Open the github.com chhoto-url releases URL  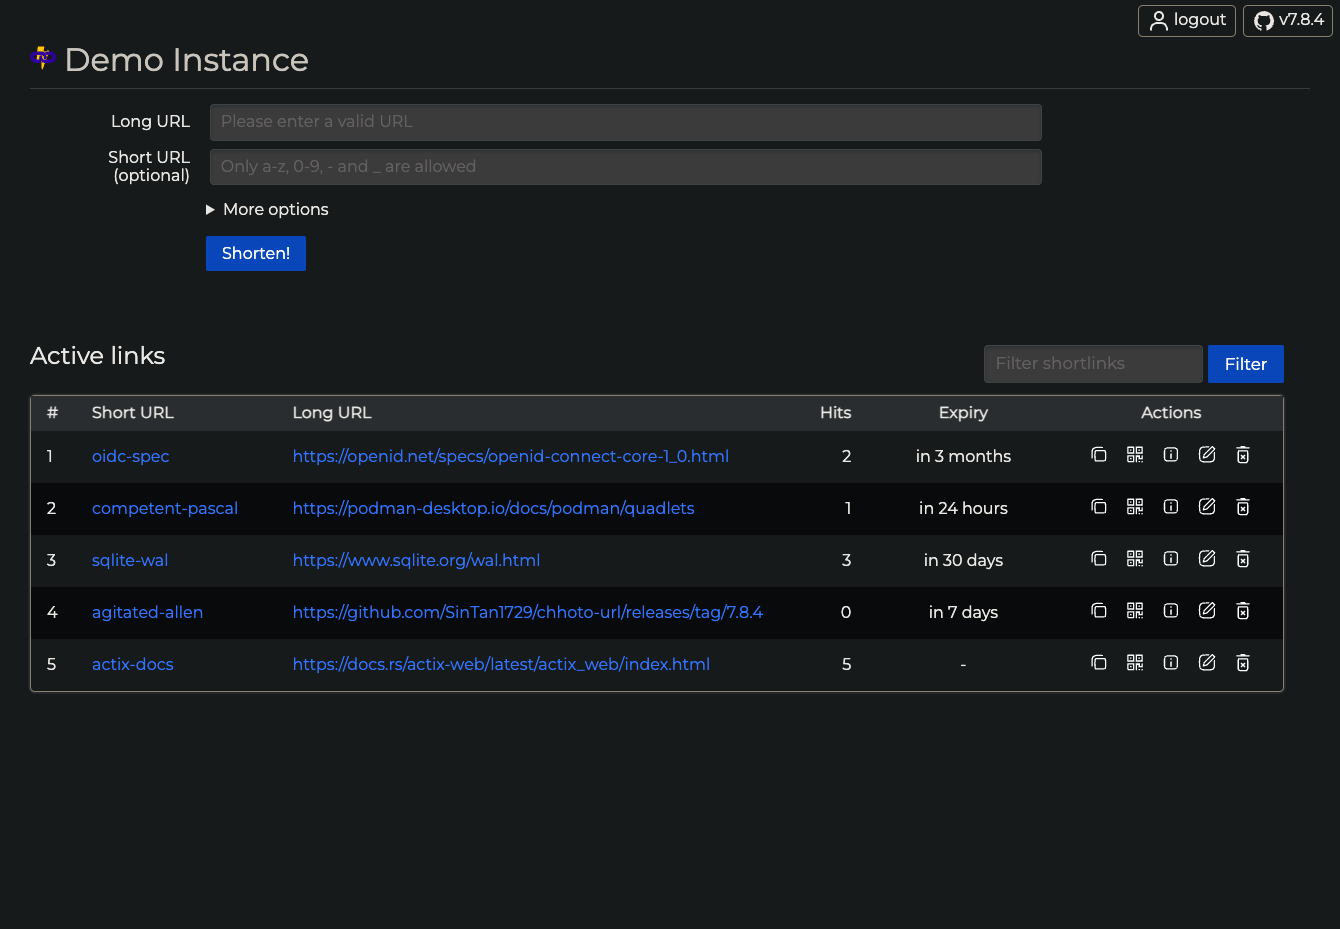click(x=528, y=612)
